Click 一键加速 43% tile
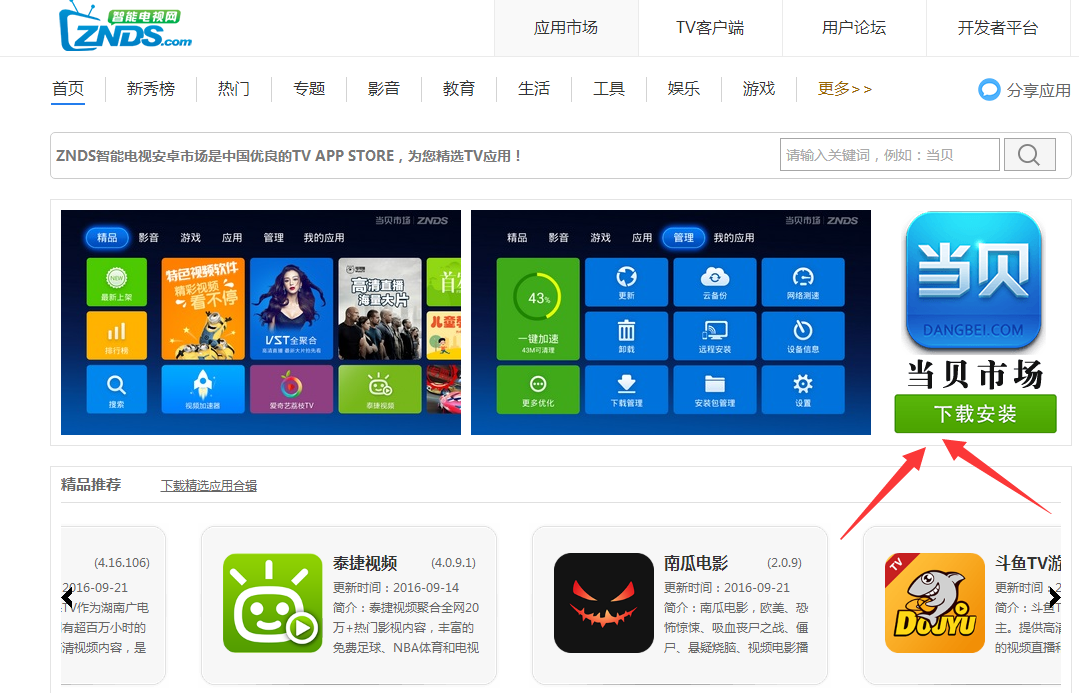1079x693 pixels. pyautogui.click(x=538, y=308)
